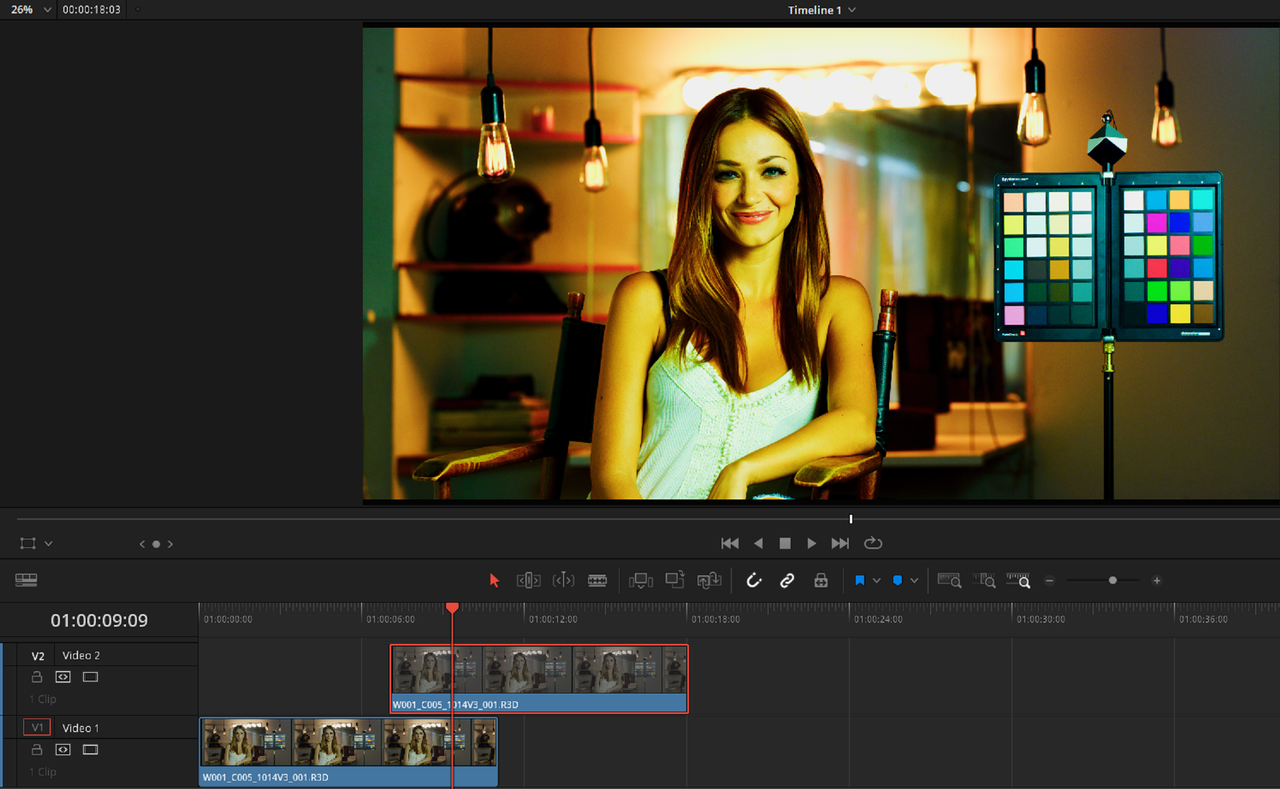The width and height of the screenshot is (1280, 789).
Task: Click the timeline zoom slider handle
Action: click(x=1112, y=580)
